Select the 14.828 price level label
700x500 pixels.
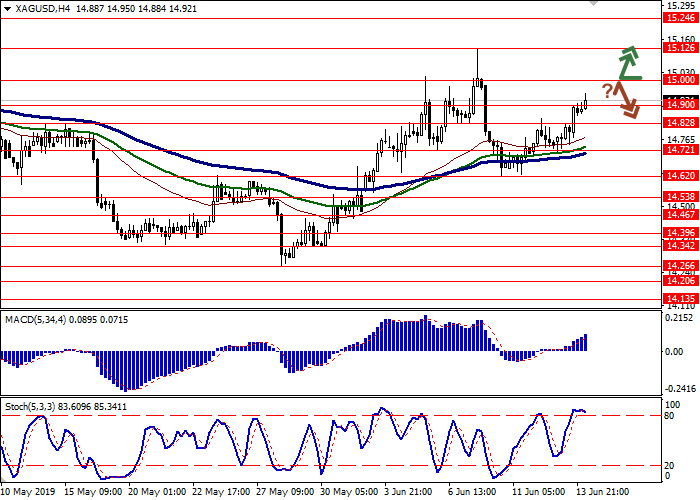click(680, 121)
